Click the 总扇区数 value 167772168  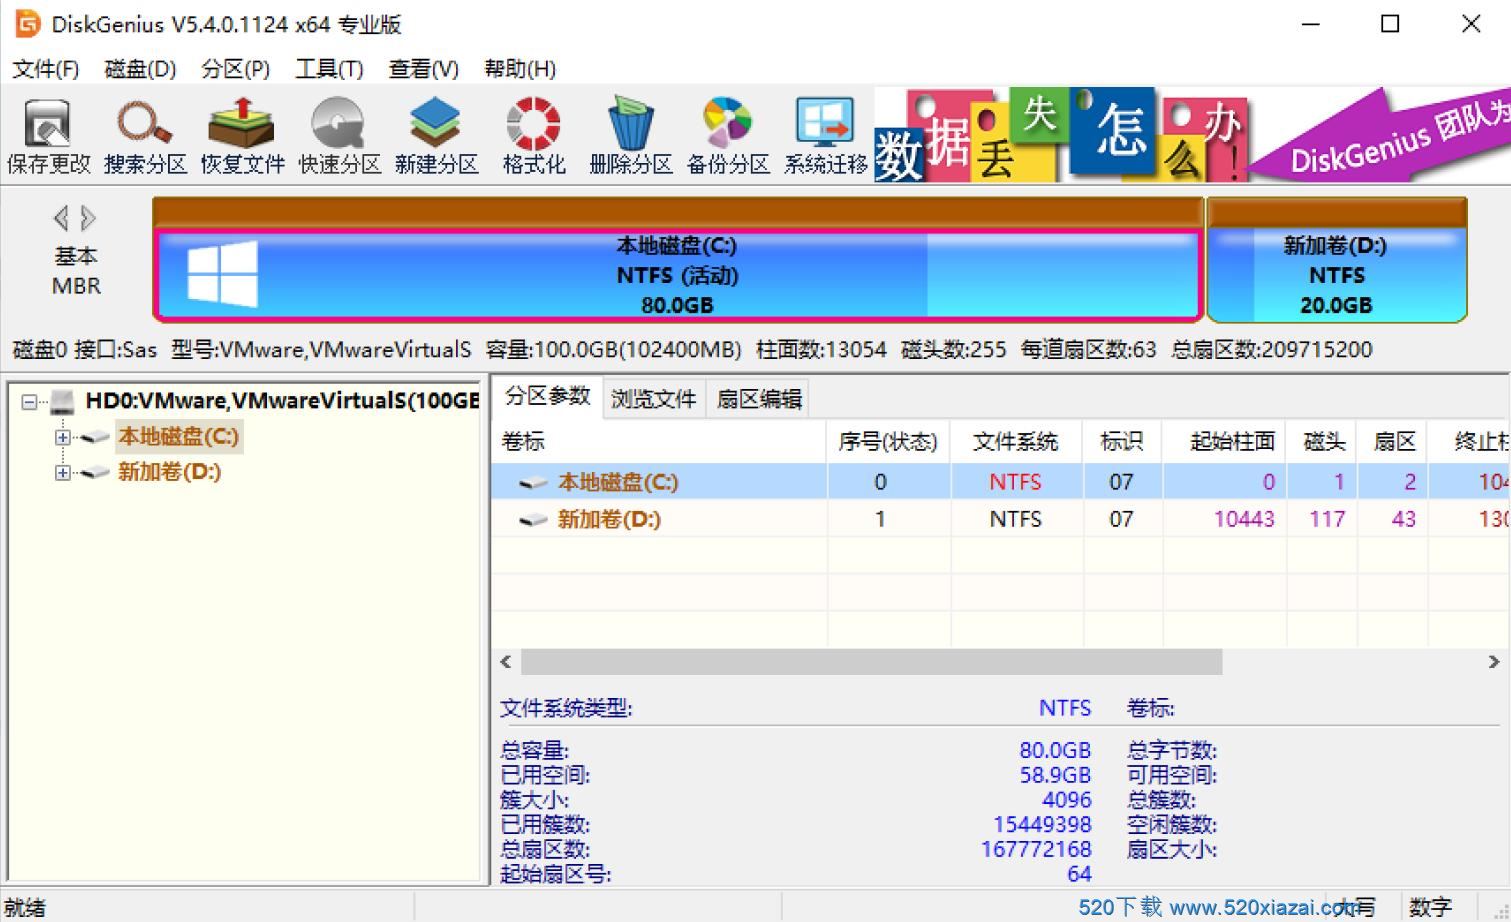pos(1036,849)
